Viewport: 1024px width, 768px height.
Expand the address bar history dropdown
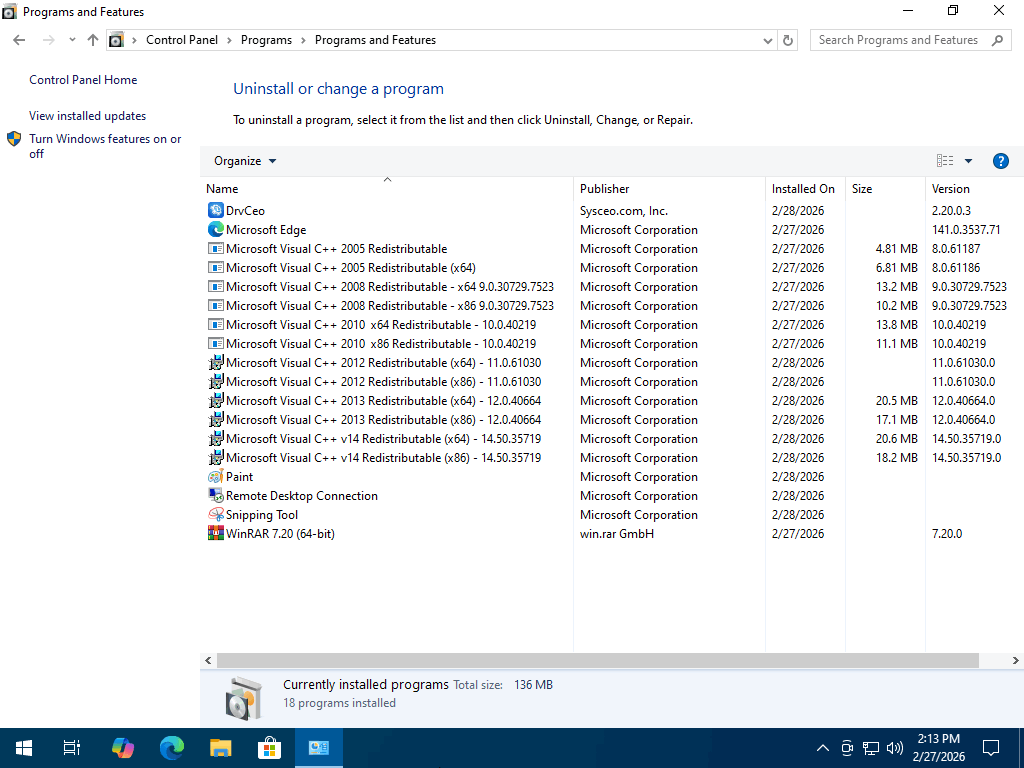[x=767, y=40]
